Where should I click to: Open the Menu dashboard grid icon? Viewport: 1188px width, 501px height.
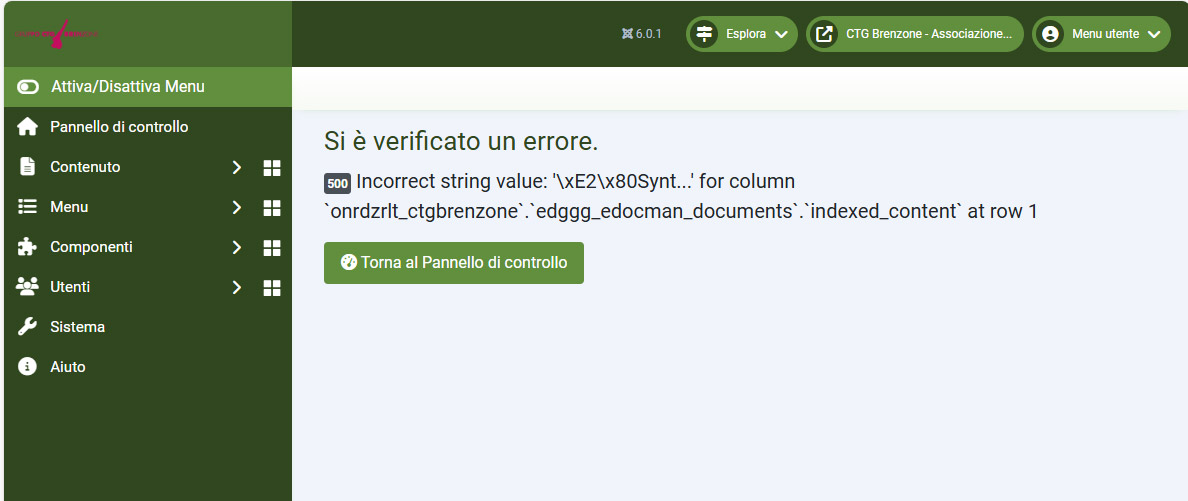[272, 207]
